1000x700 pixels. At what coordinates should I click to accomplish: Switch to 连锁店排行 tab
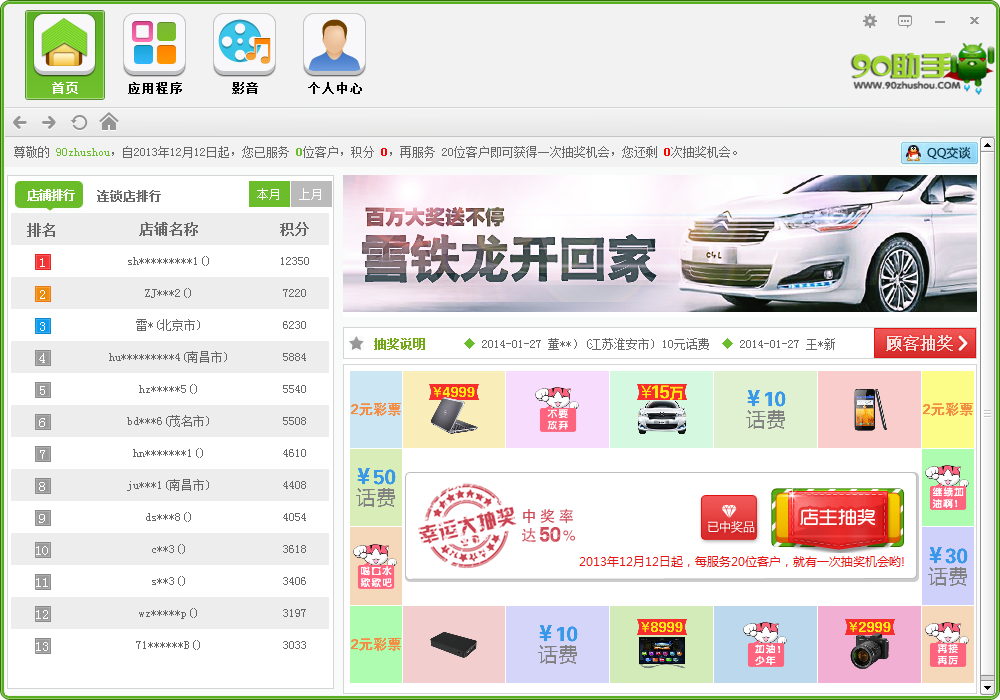(128, 196)
